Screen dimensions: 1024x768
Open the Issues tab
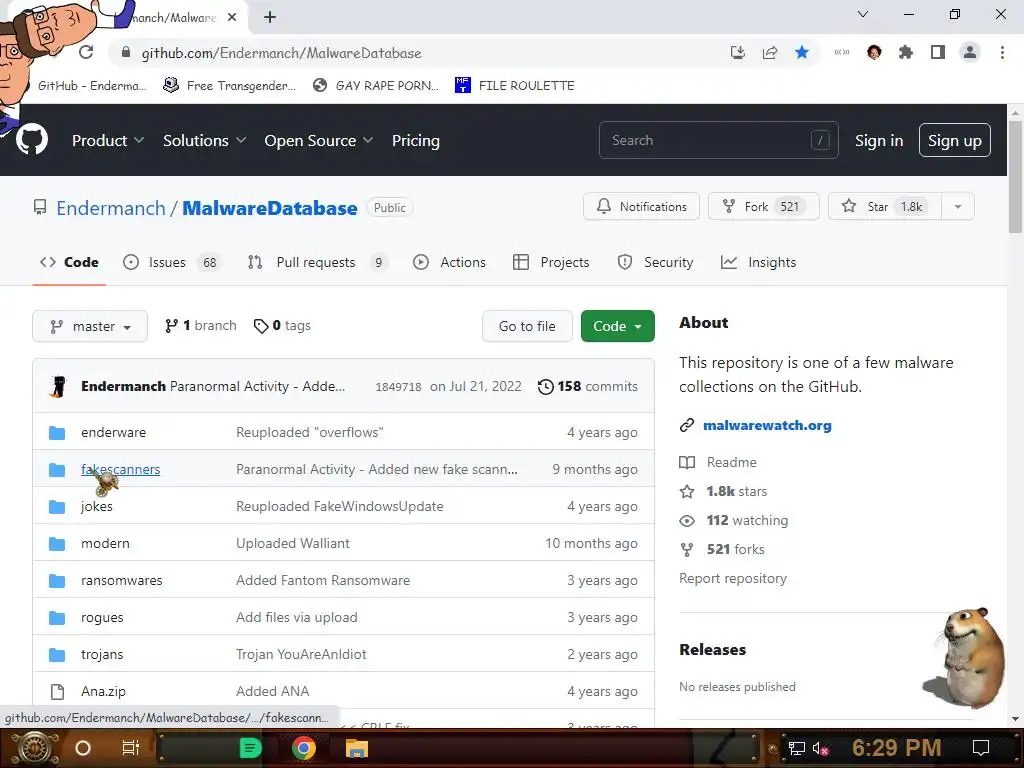173,263
